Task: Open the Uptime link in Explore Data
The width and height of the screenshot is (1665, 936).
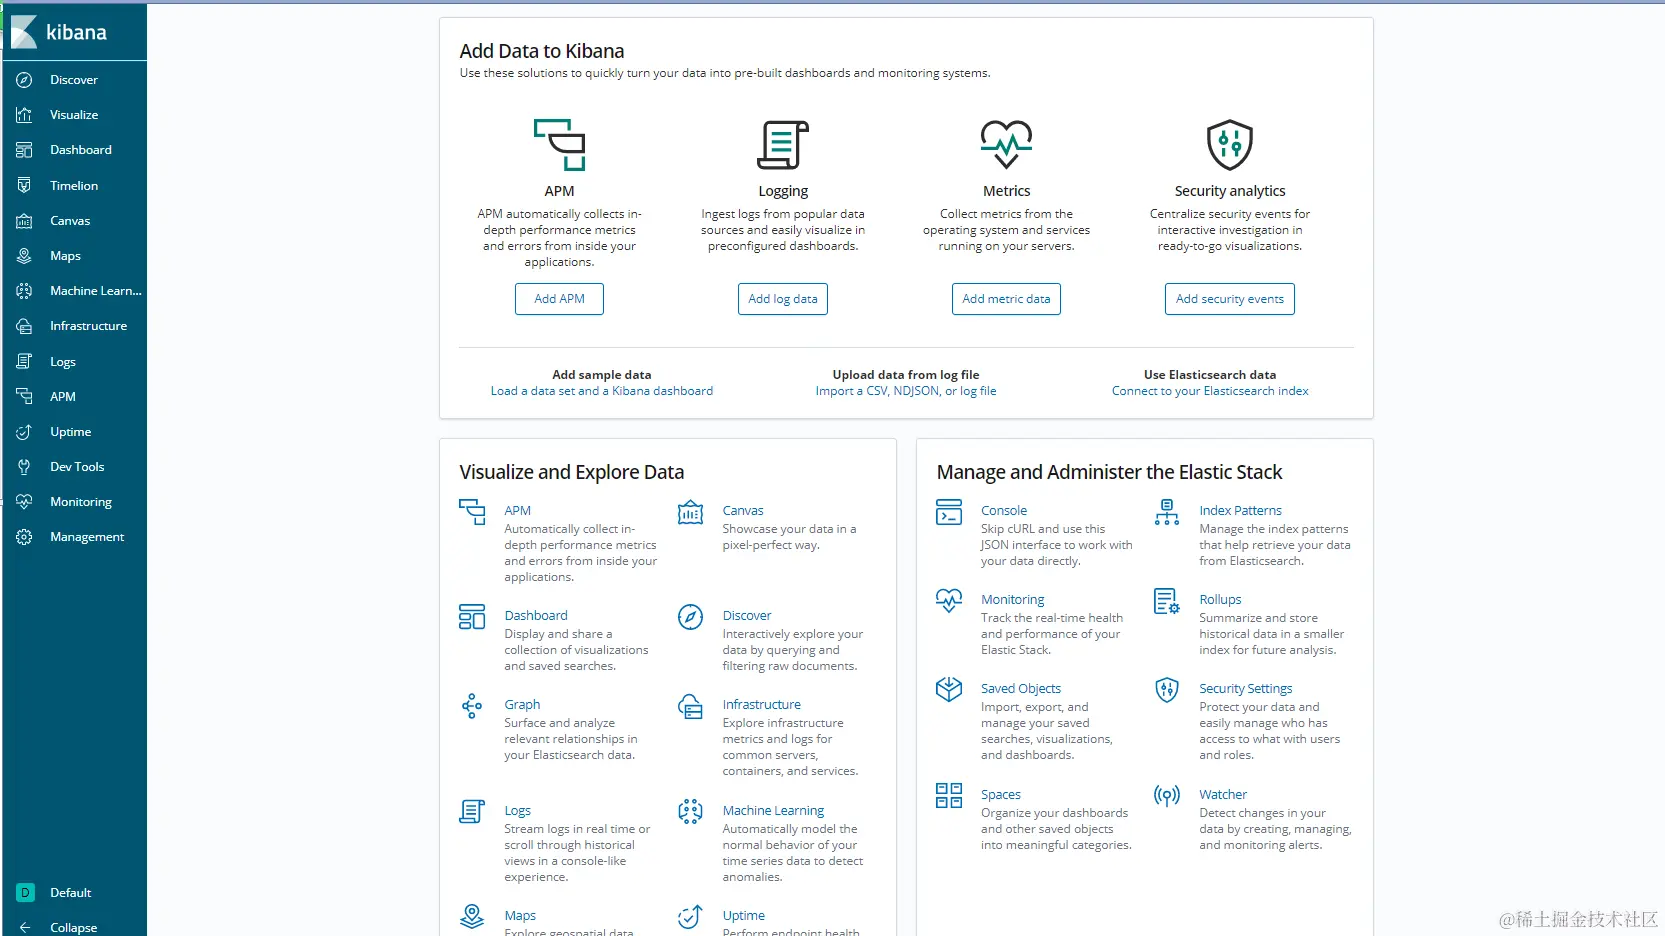Action: [x=744, y=916]
